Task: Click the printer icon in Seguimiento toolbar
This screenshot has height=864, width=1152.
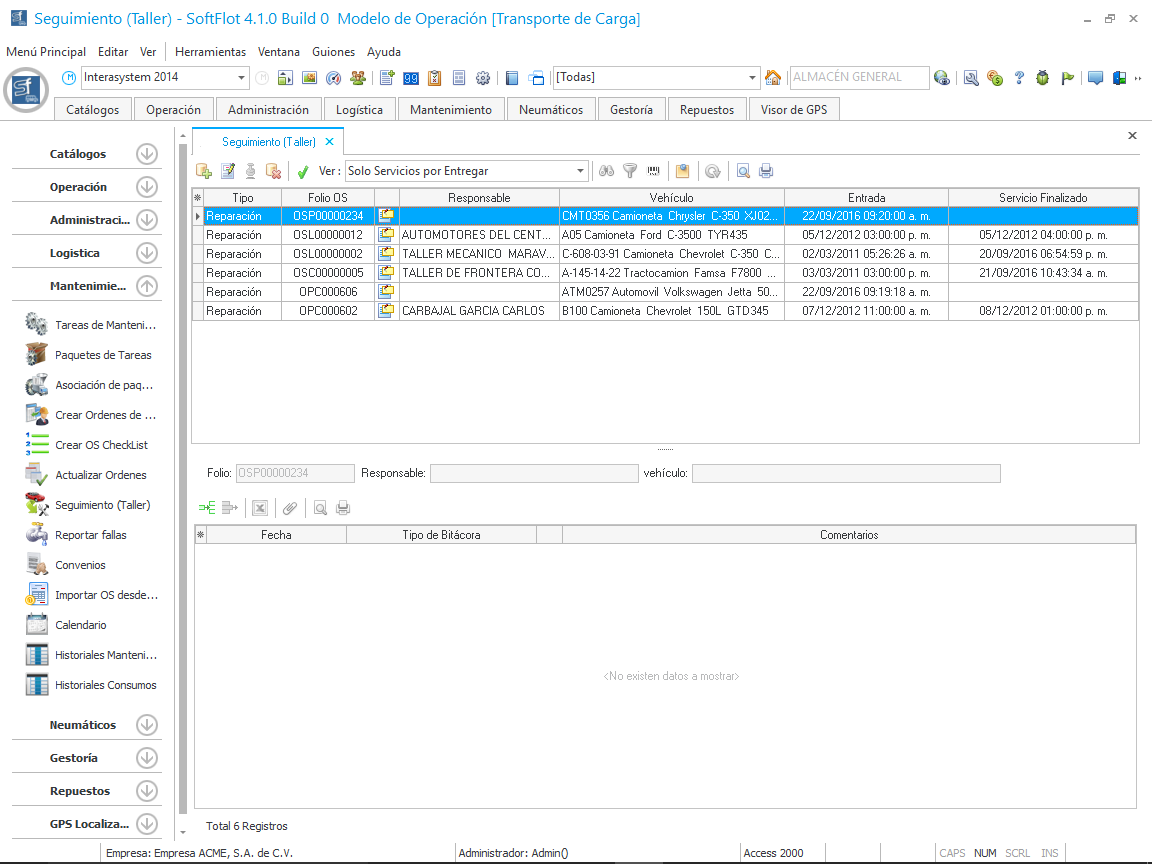Action: click(766, 171)
